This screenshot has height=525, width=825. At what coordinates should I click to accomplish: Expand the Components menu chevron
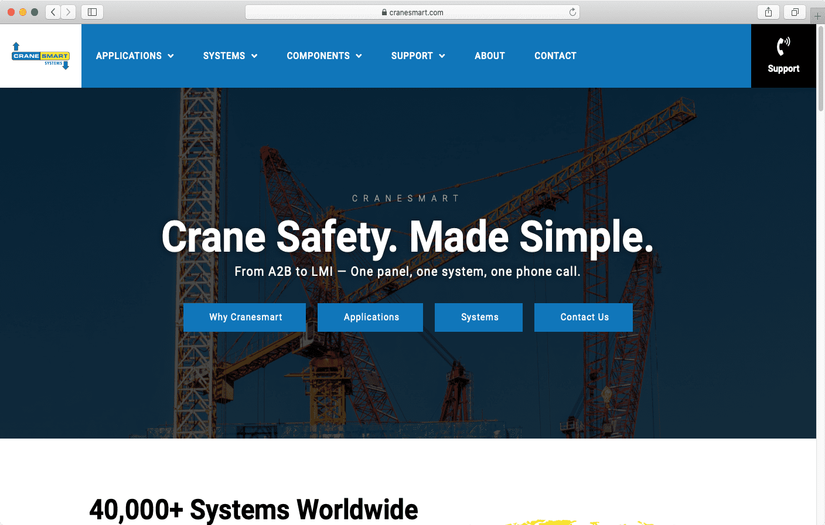[x=359, y=56]
